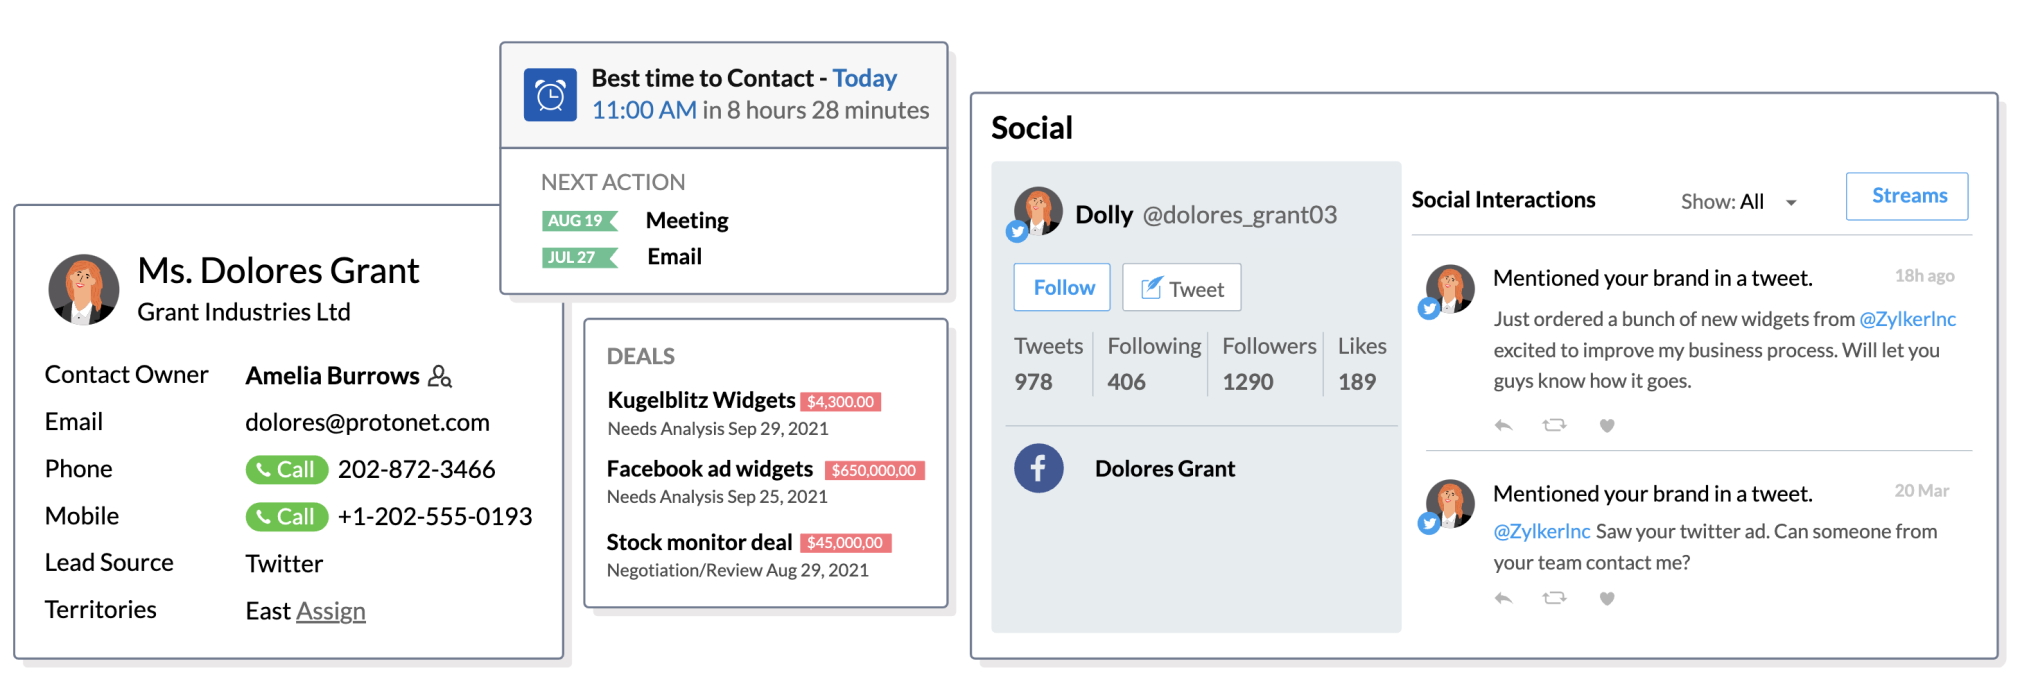The height and width of the screenshot is (693, 2020).
Task: Click the retweet icon under the first tweet
Action: (1555, 424)
